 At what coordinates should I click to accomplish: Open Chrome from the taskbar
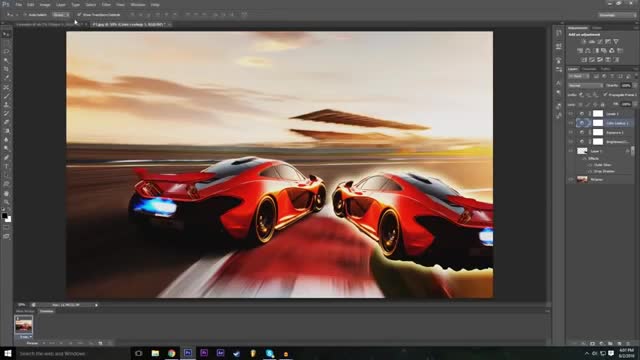(x=171, y=353)
